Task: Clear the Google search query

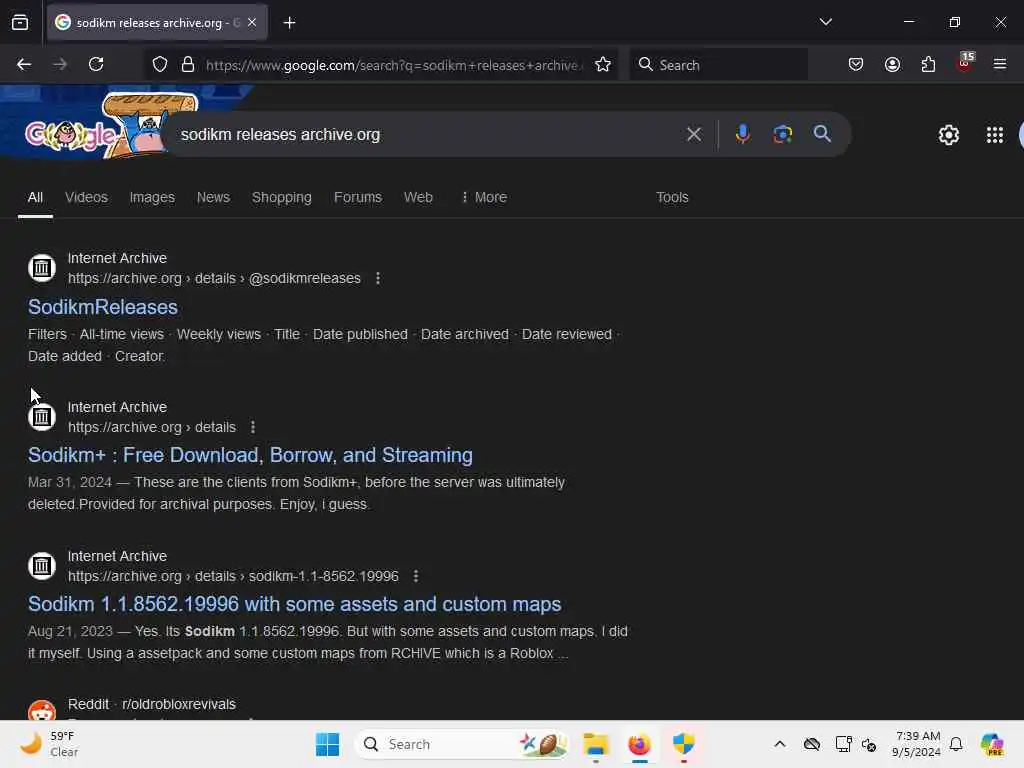Action: (694, 135)
